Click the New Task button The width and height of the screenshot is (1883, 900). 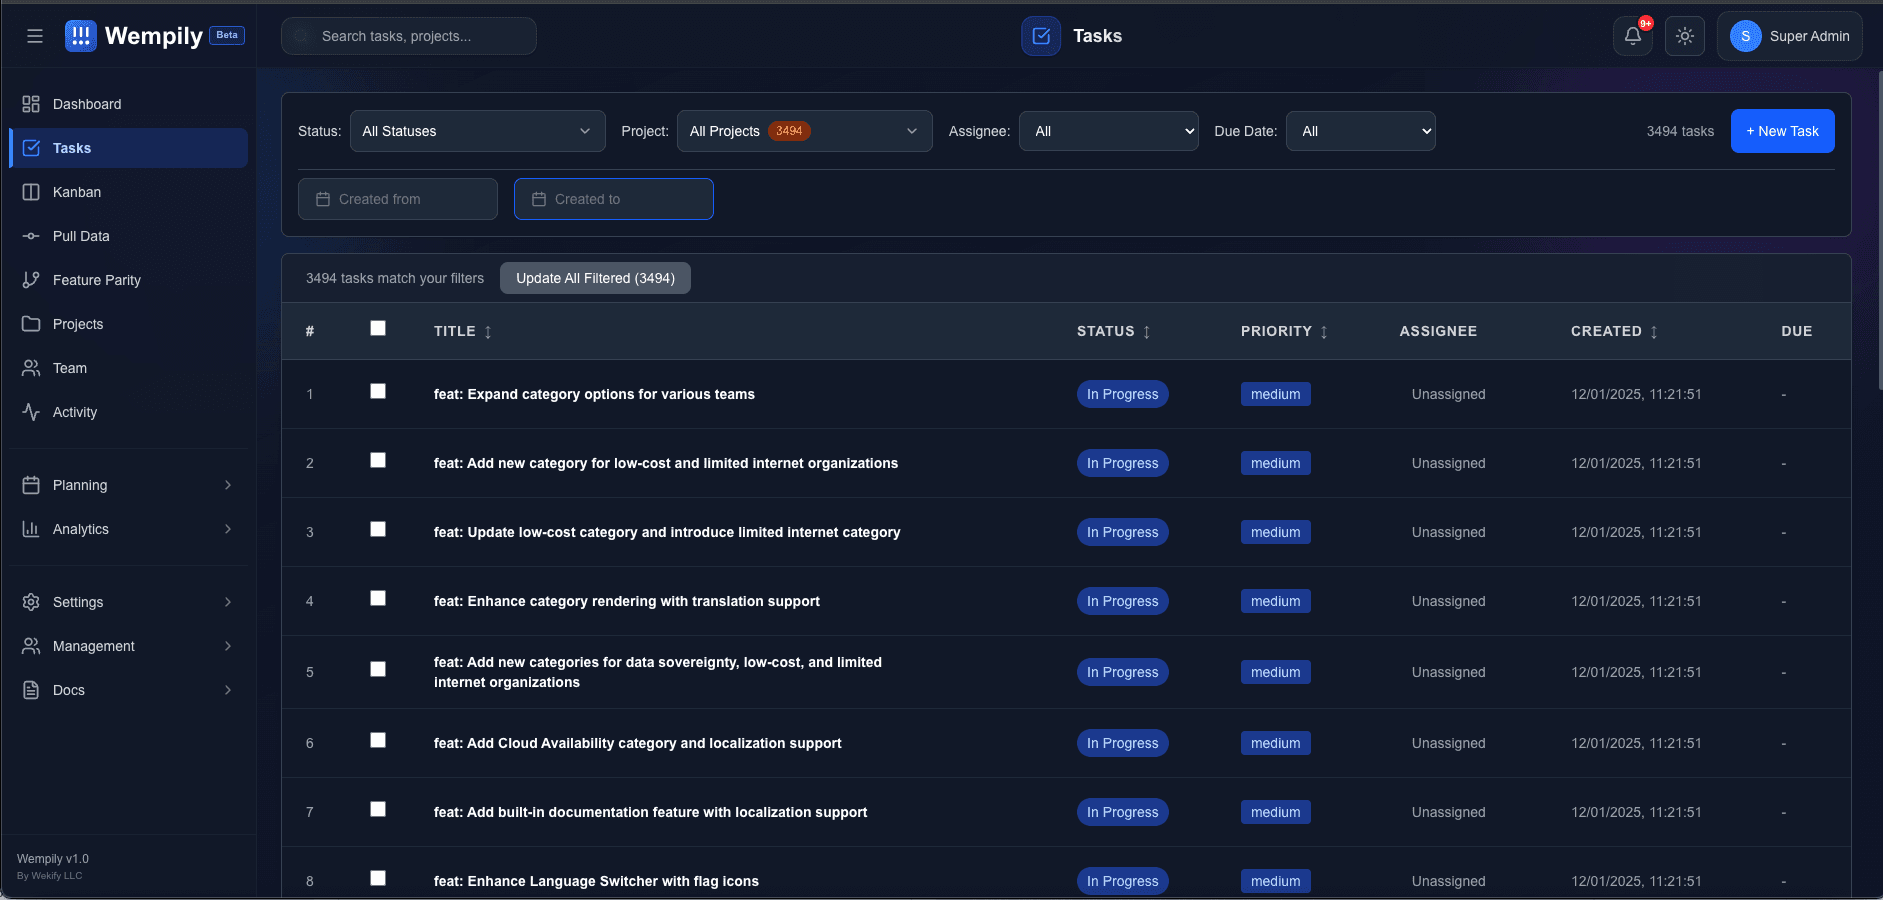(x=1781, y=131)
